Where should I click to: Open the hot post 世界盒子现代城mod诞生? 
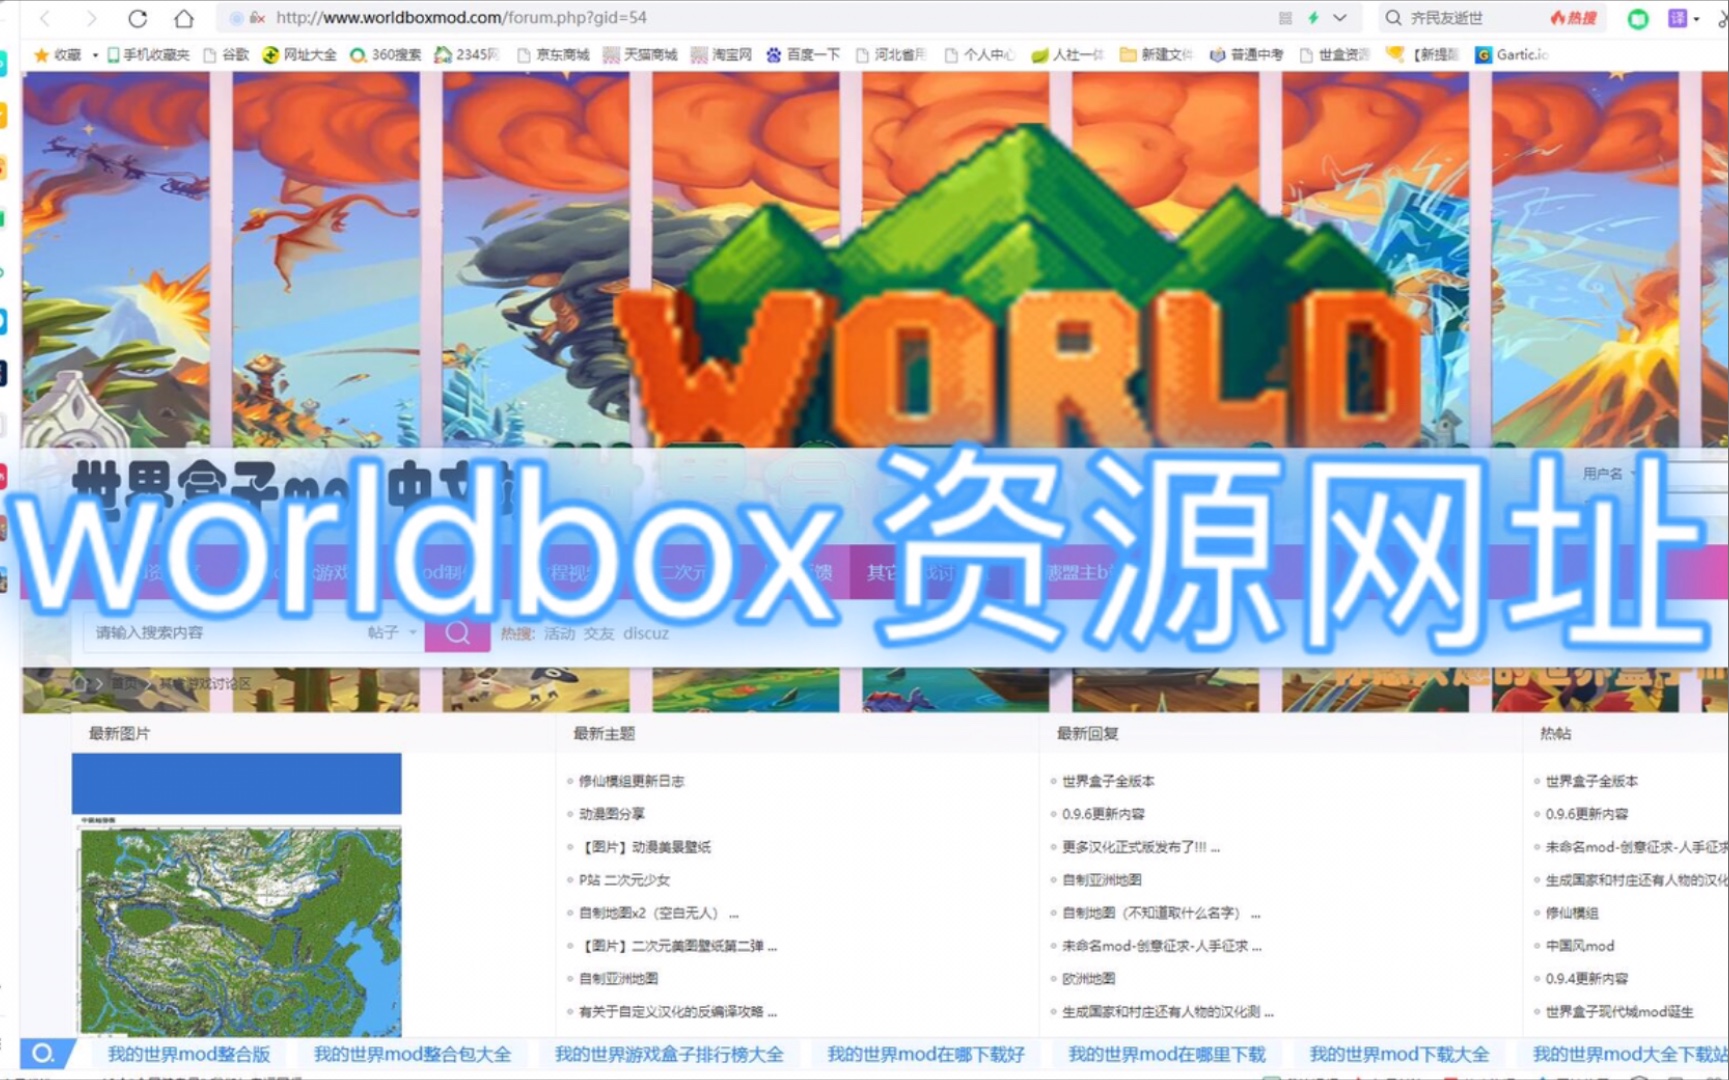1620,1012
